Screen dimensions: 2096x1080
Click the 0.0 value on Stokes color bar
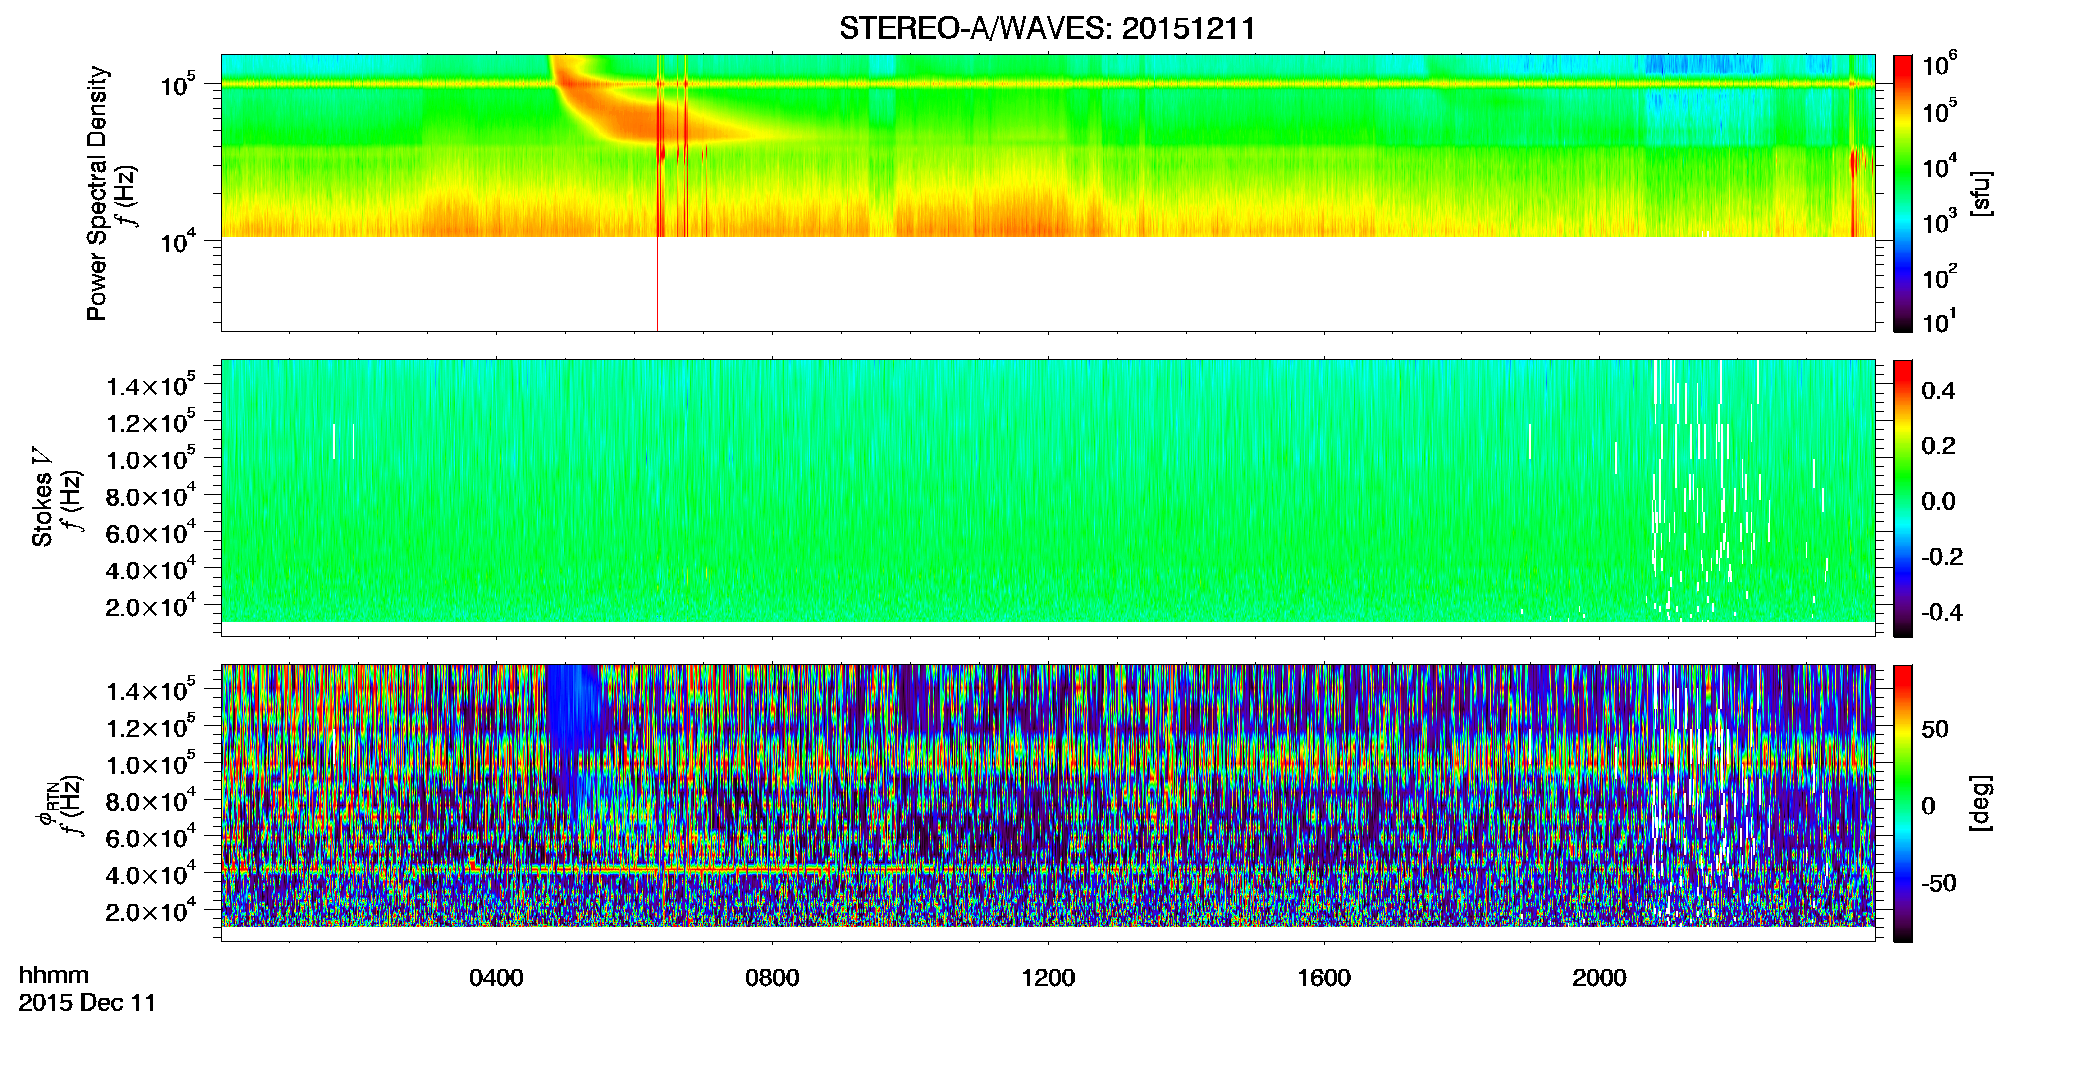click(1938, 501)
